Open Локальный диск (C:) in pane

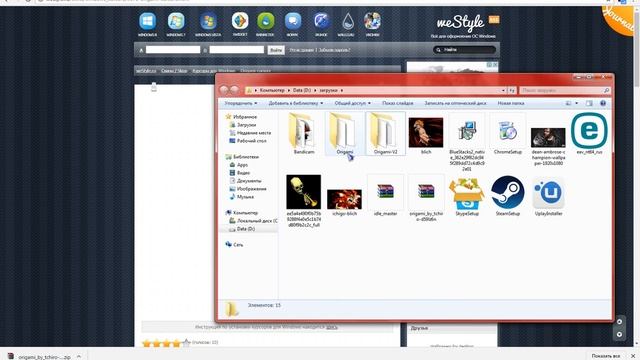(x=257, y=221)
